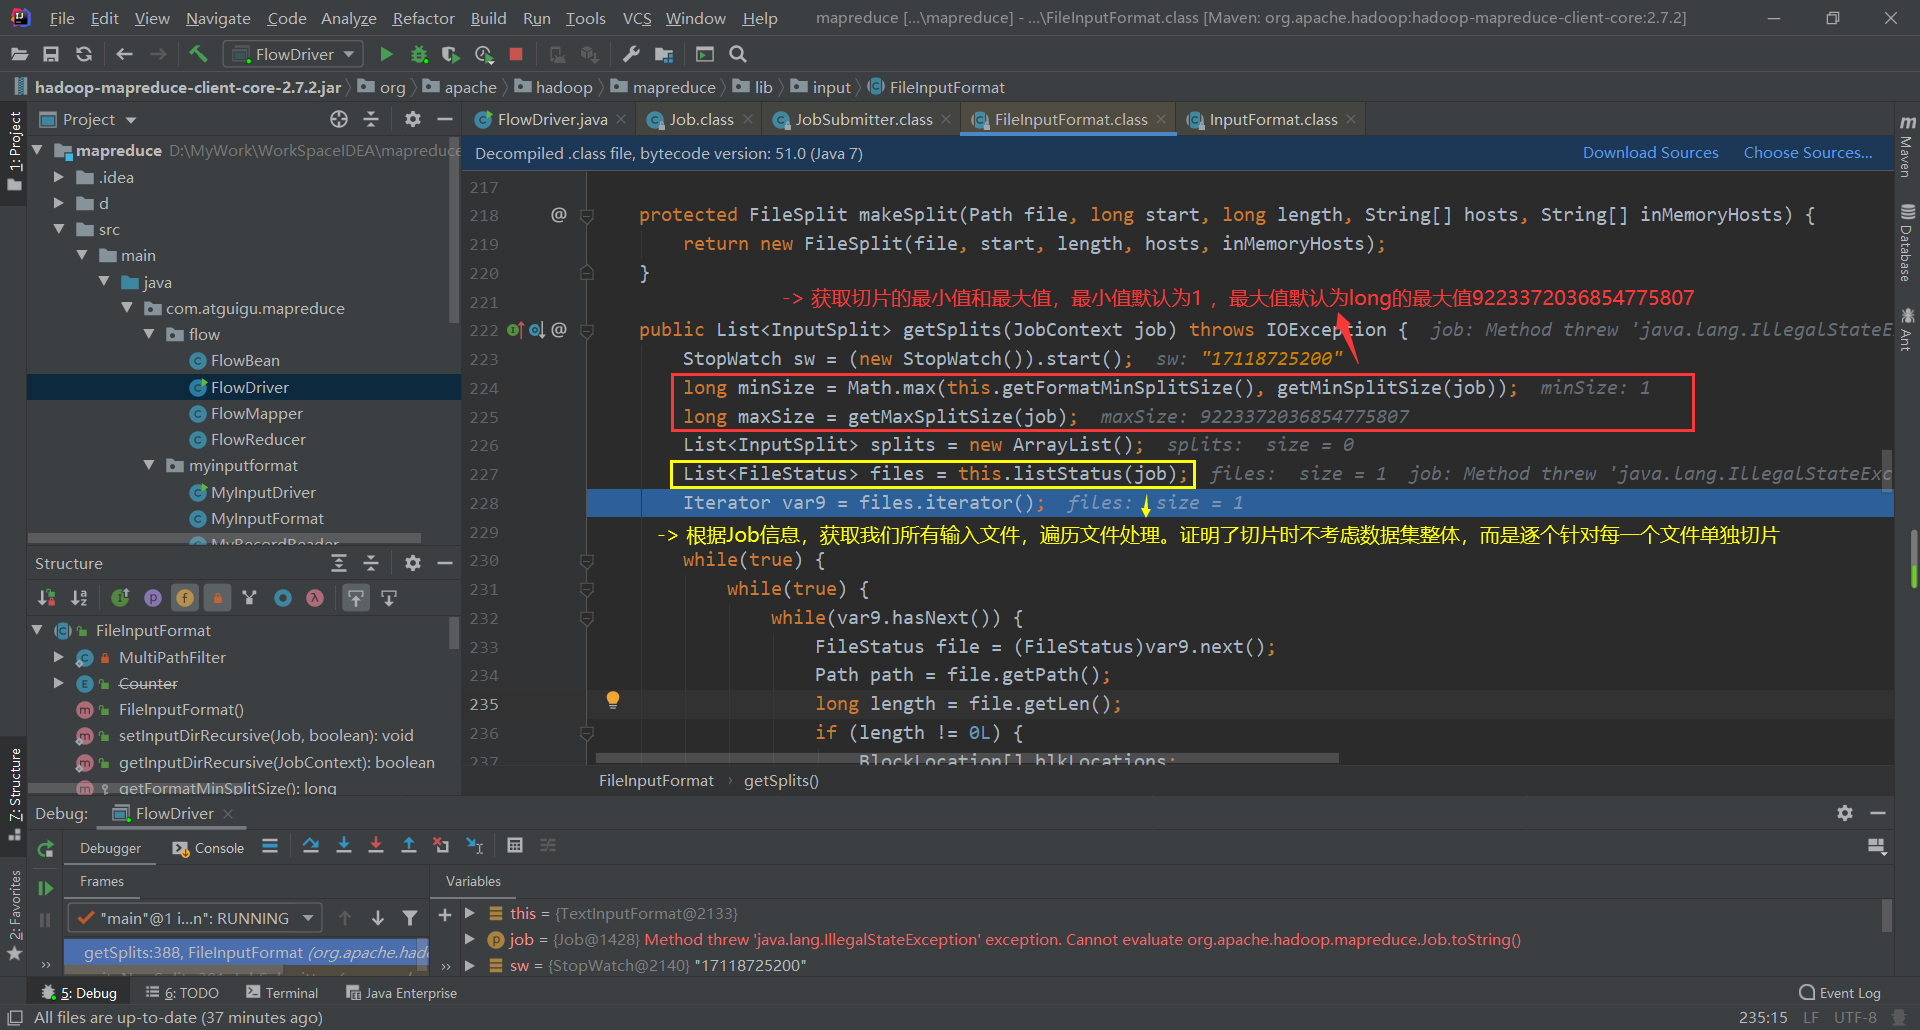Synchronize files with the refresh icon

[84, 54]
